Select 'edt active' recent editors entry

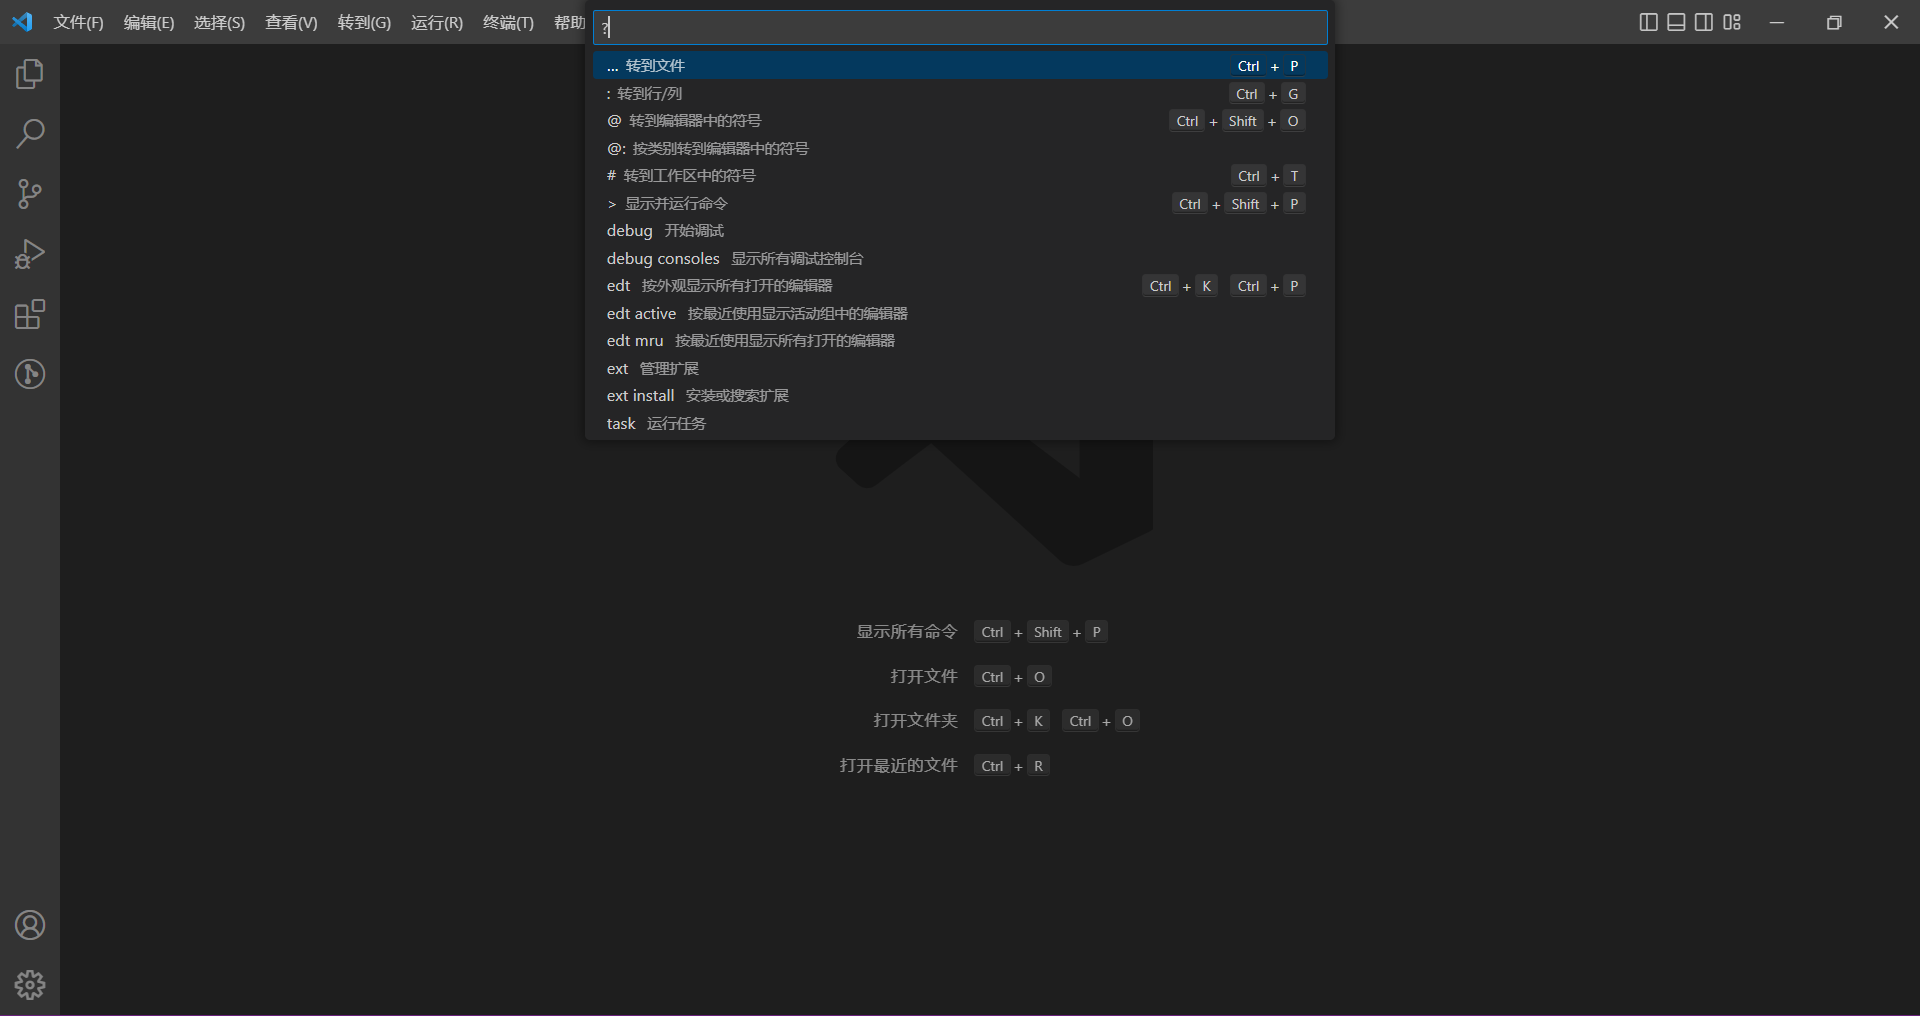tap(960, 313)
